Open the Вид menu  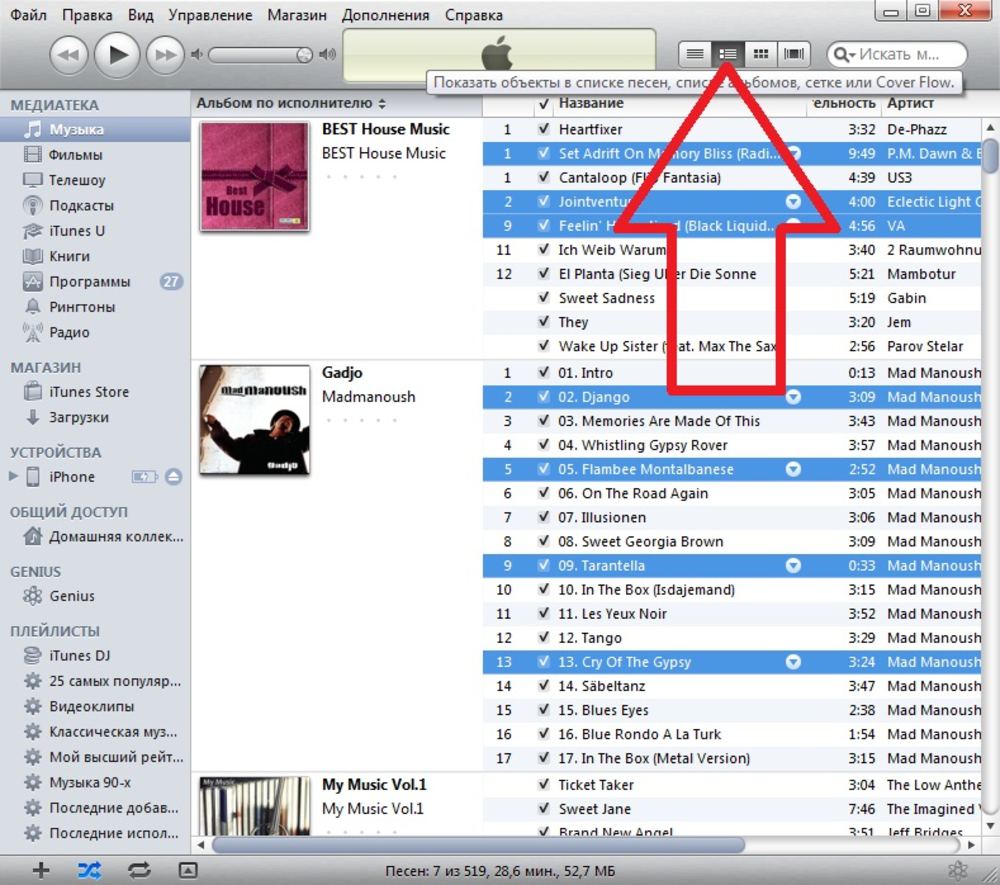pos(140,15)
